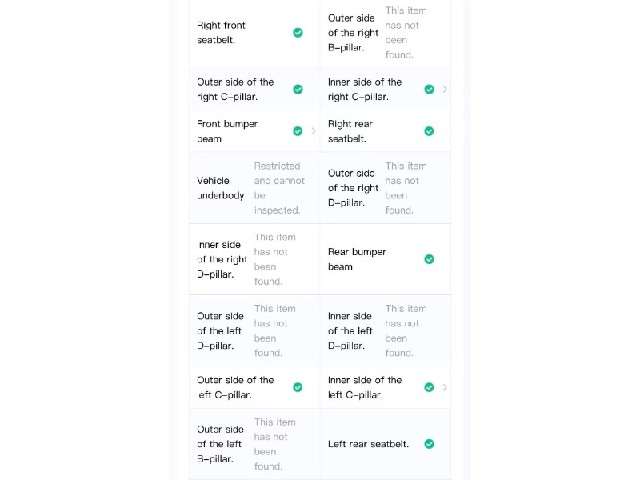This screenshot has width=640, height=480.
Task: Expand Inner side of right C-pillar chevron
Action: 444,89
